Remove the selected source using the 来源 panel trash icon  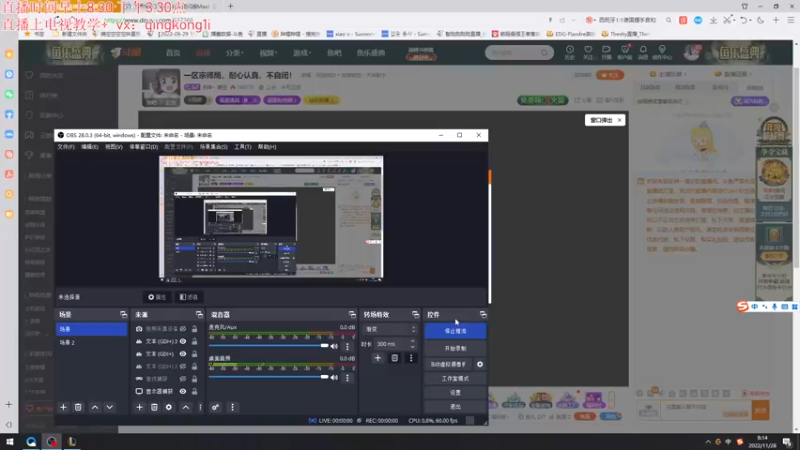154,407
